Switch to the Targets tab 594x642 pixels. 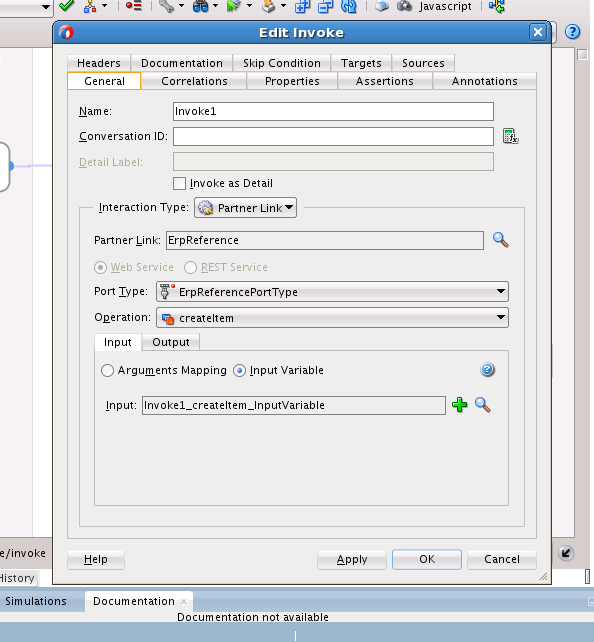click(x=361, y=63)
